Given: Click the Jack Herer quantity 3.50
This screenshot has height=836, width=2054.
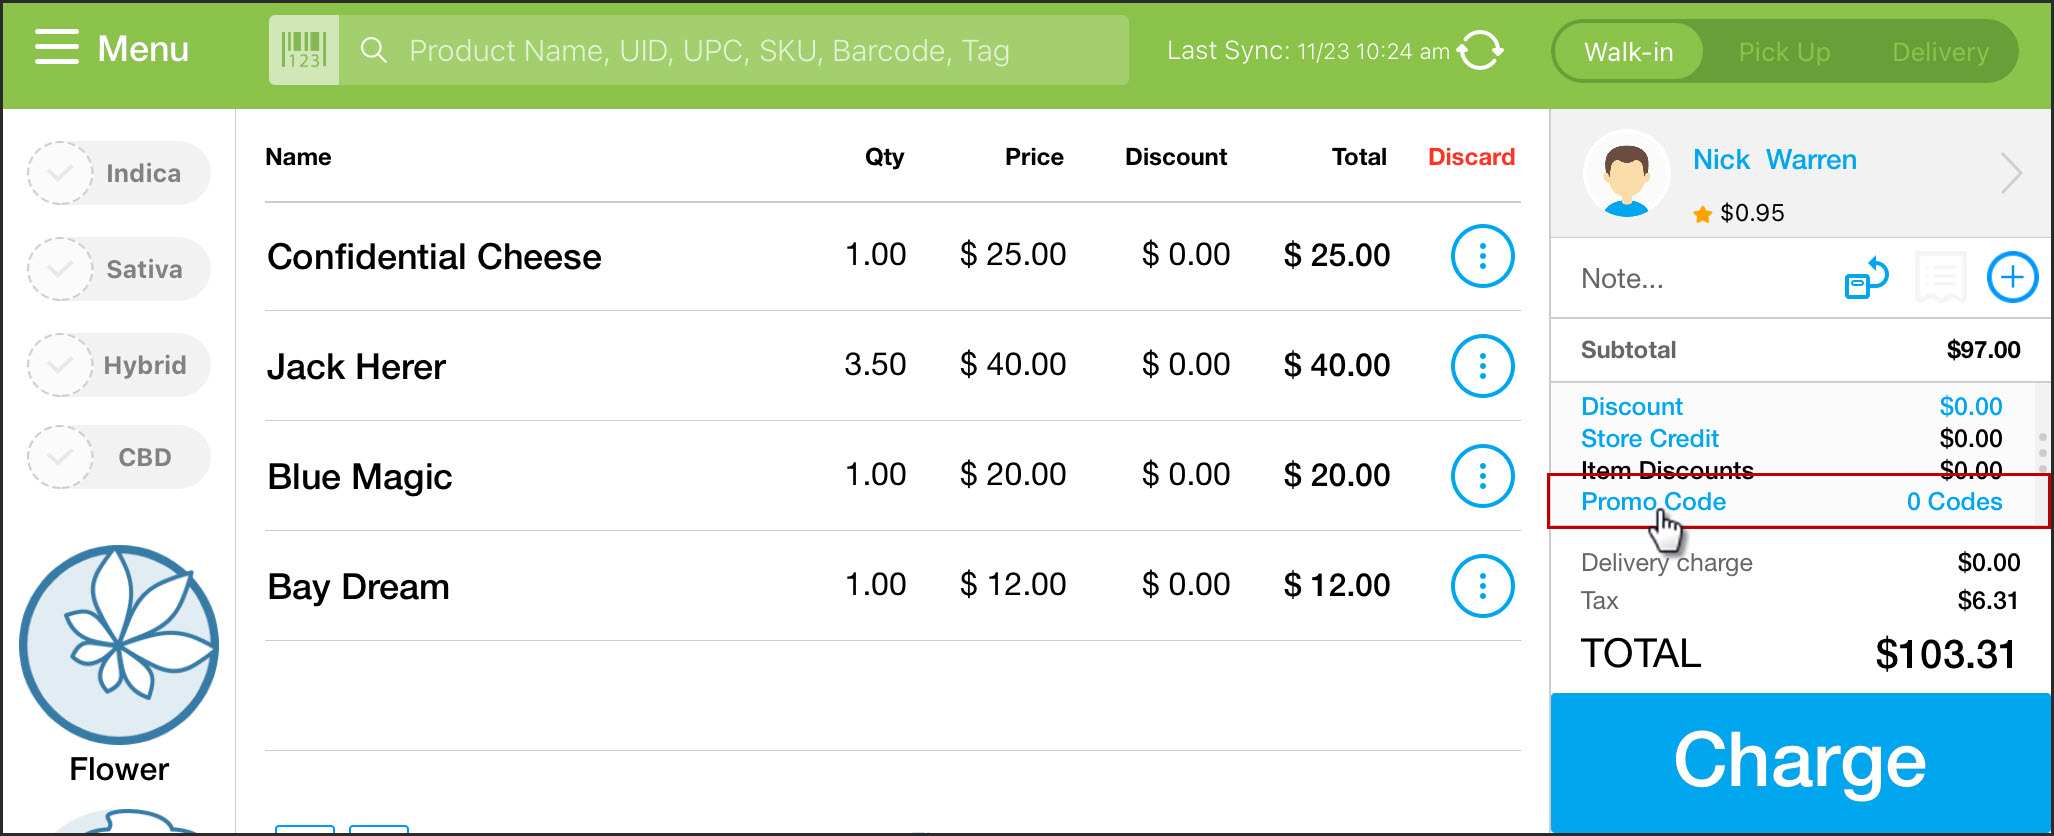Looking at the screenshot, I should click(875, 365).
